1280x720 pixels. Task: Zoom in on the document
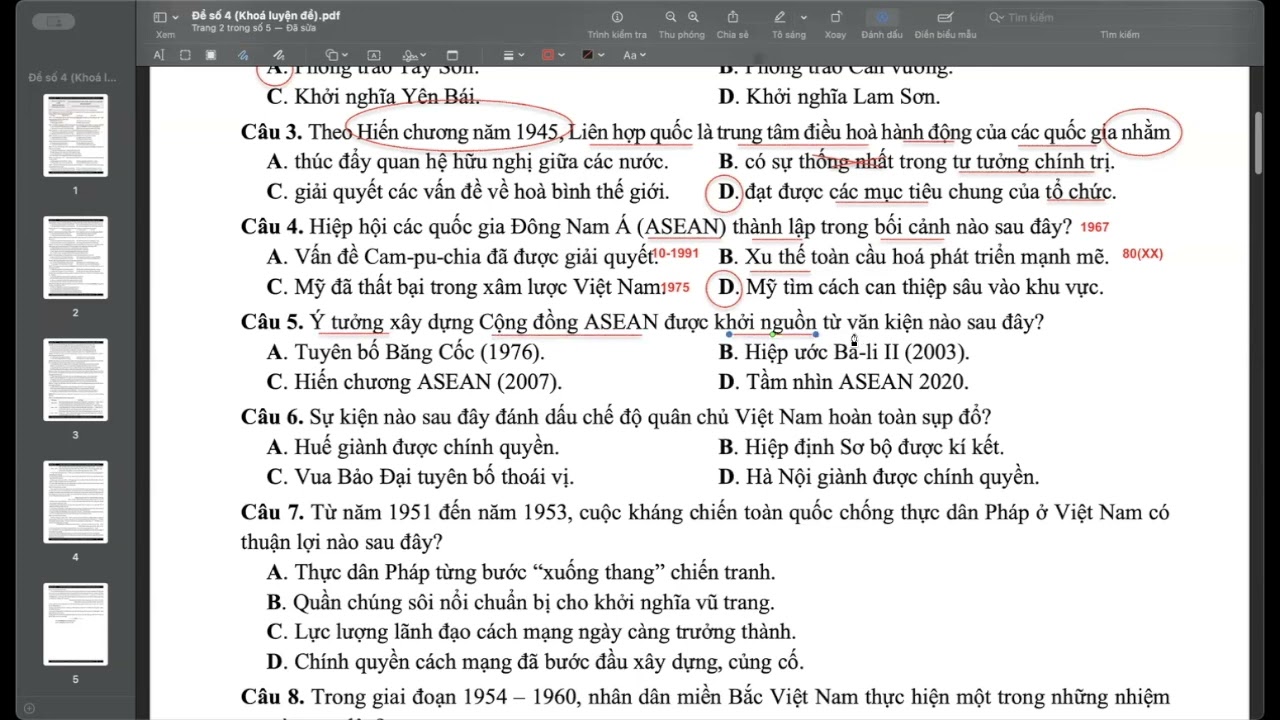click(x=693, y=17)
